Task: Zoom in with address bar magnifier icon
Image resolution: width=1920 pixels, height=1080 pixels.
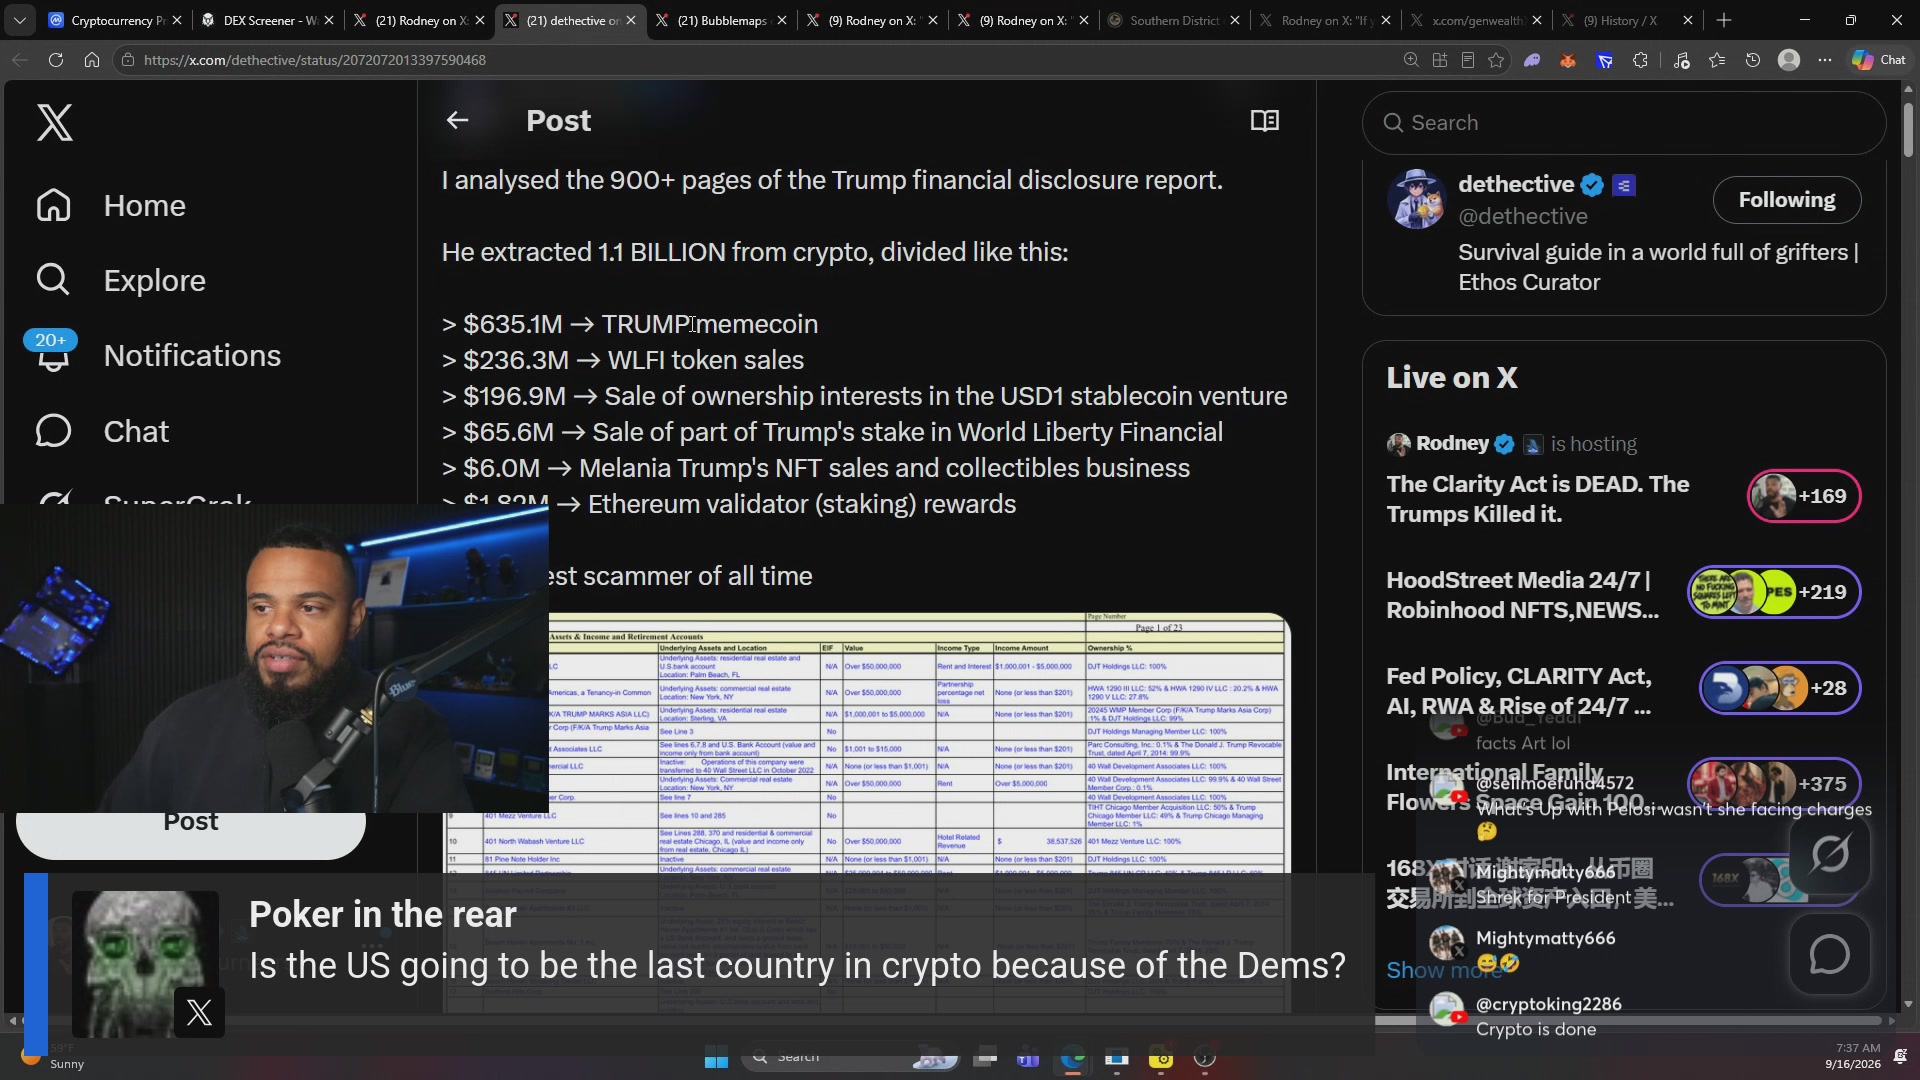Action: pyautogui.click(x=1411, y=60)
